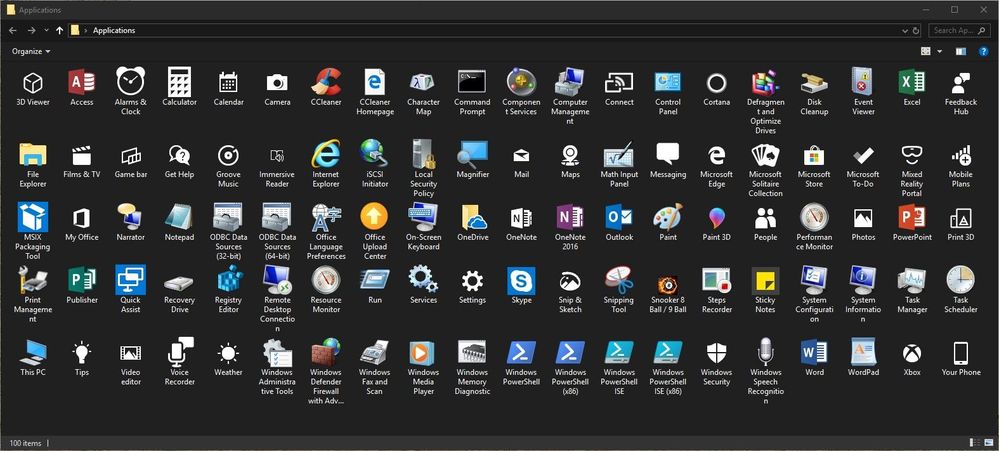Select the Paint 3D icon

(716, 218)
